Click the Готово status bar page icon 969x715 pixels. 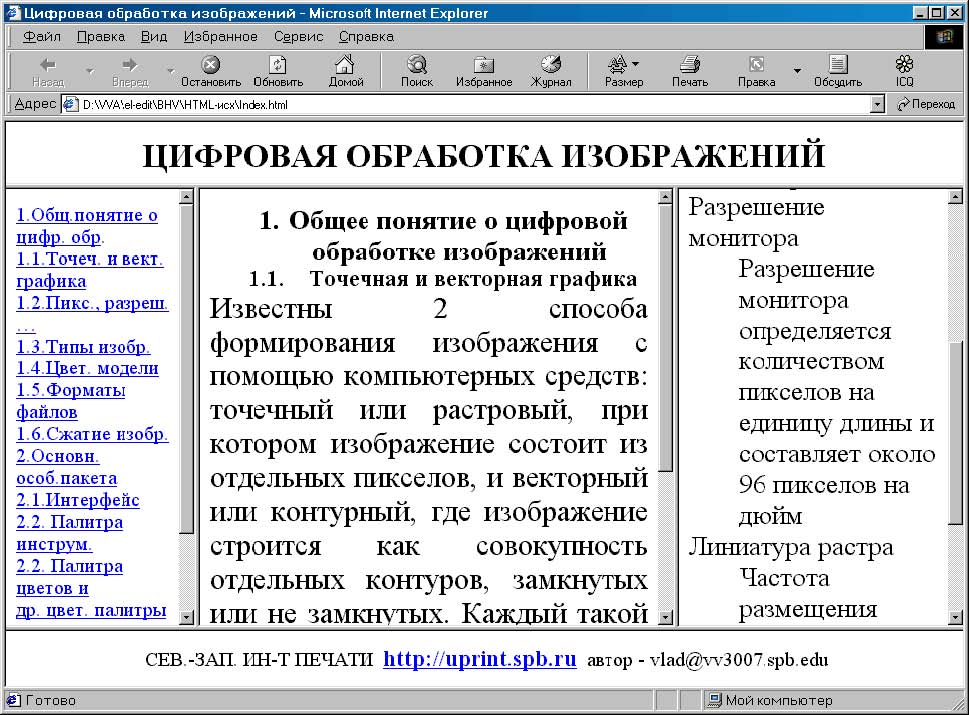point(13,700)
